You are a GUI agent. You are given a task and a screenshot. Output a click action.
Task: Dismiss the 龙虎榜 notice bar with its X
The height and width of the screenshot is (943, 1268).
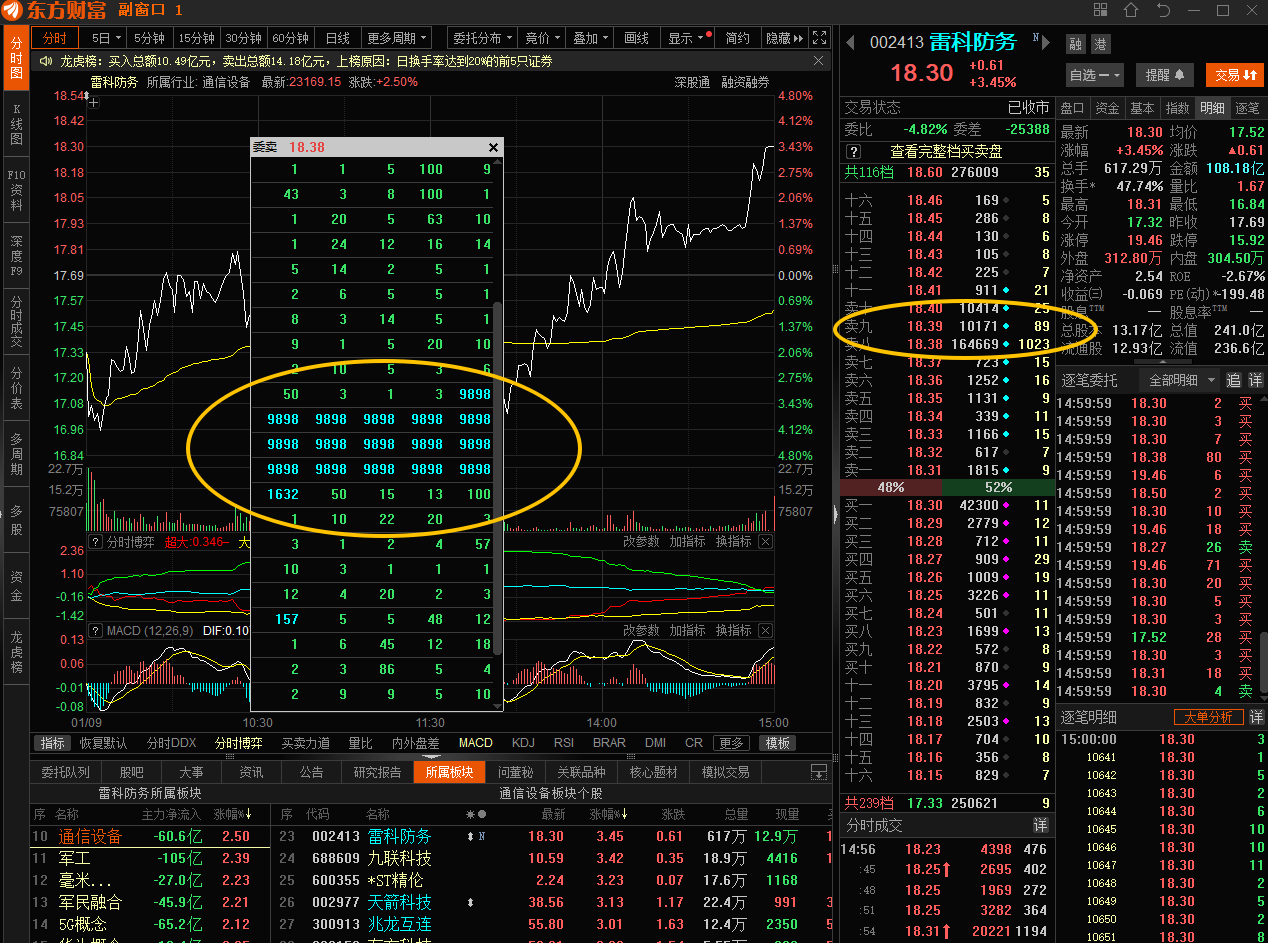click(818, 61)
